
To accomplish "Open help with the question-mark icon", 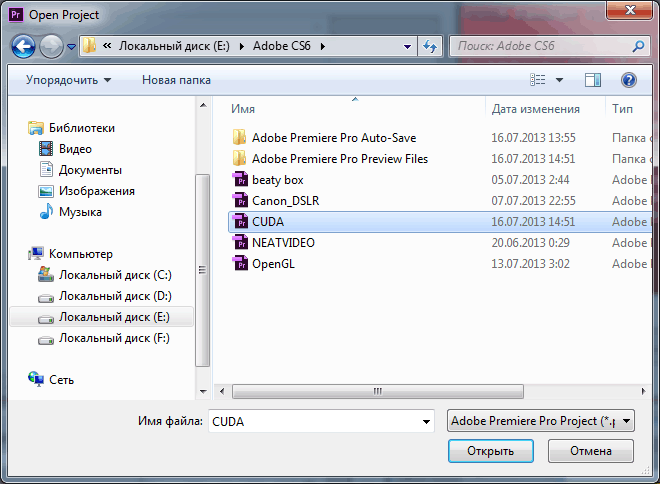I will click(629, 80).
